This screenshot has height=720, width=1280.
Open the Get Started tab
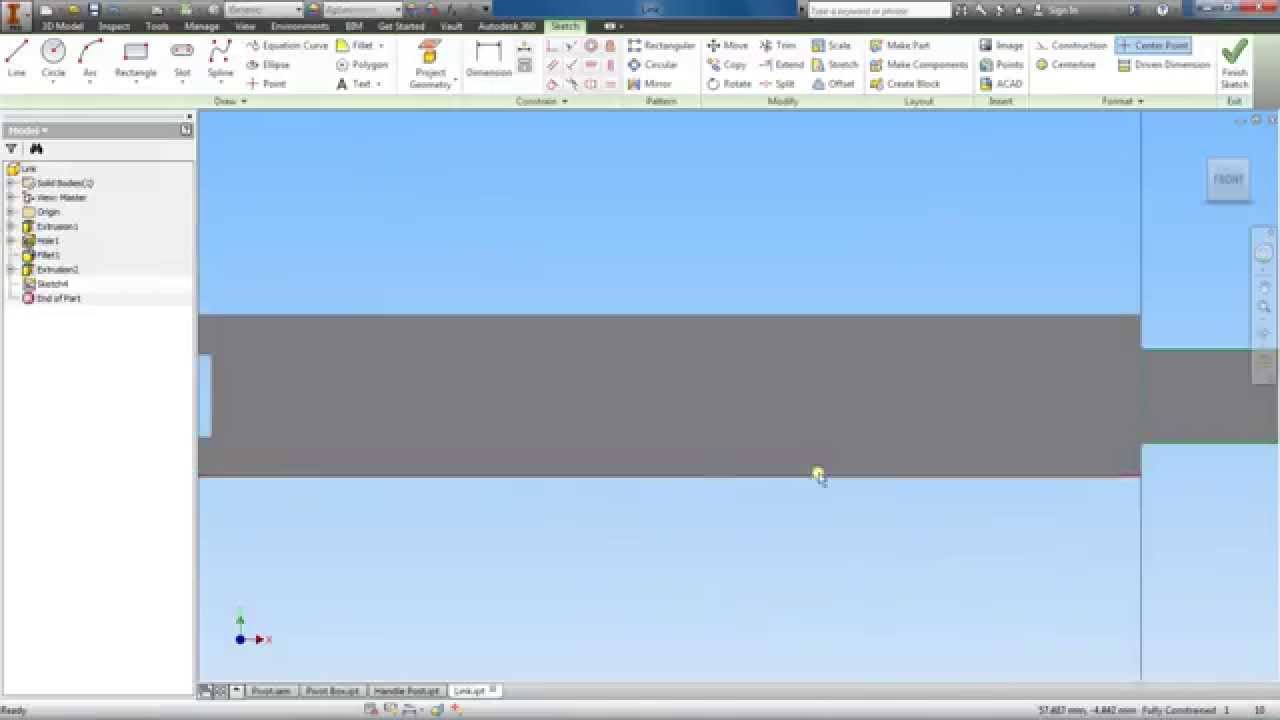[401, 26]
